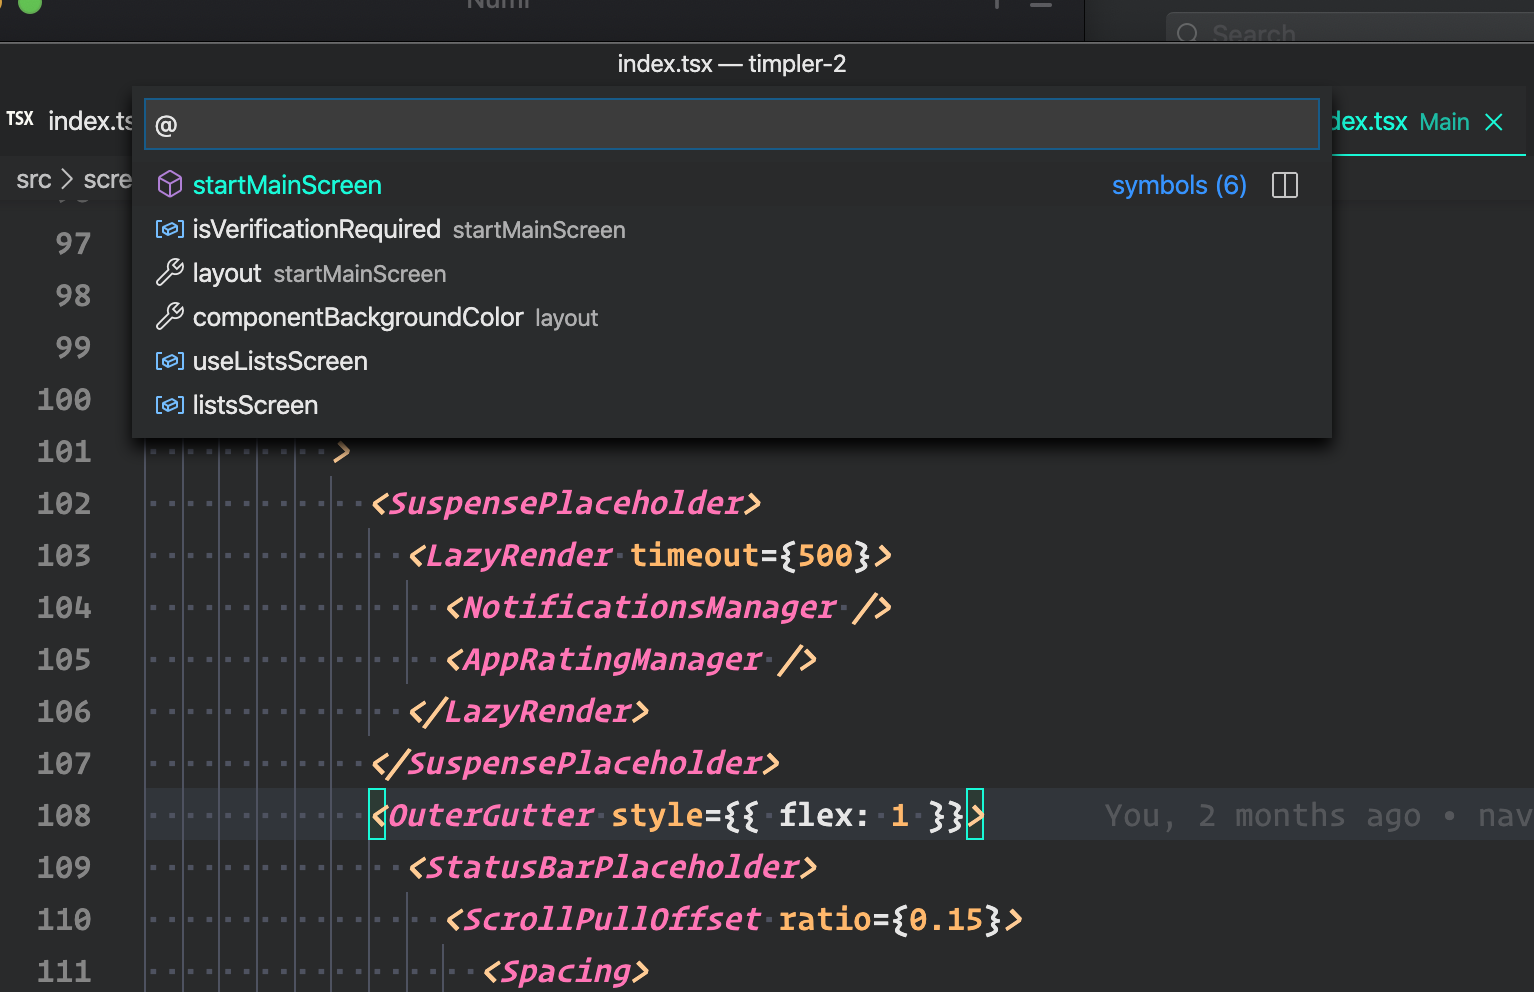1534x992 pixels.
Task: Click the StatusBarPlaceholder tag
Action: [613, 867]
